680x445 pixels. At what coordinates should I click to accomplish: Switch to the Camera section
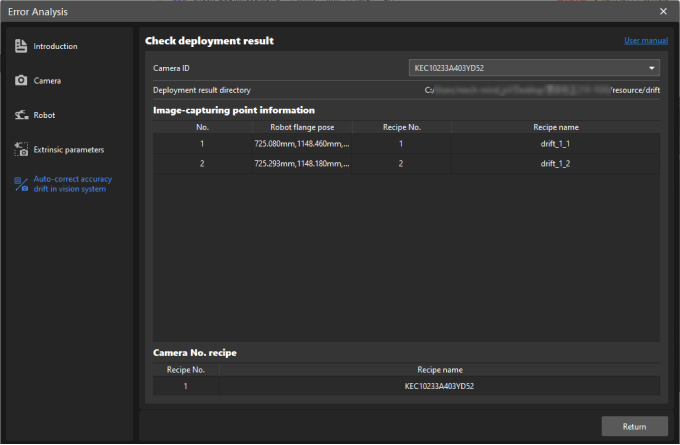pyautogui.click(x=47, y=81)
